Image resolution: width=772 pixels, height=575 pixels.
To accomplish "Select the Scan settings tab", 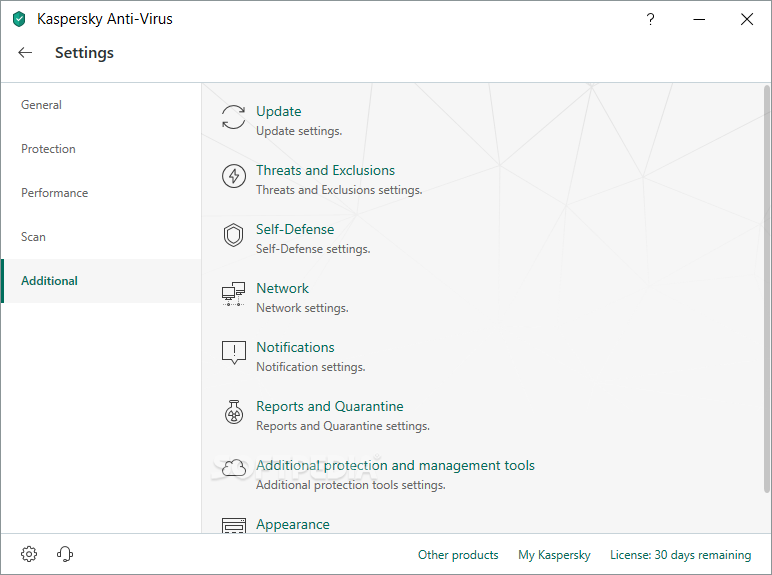I will [x=101, y=237].
